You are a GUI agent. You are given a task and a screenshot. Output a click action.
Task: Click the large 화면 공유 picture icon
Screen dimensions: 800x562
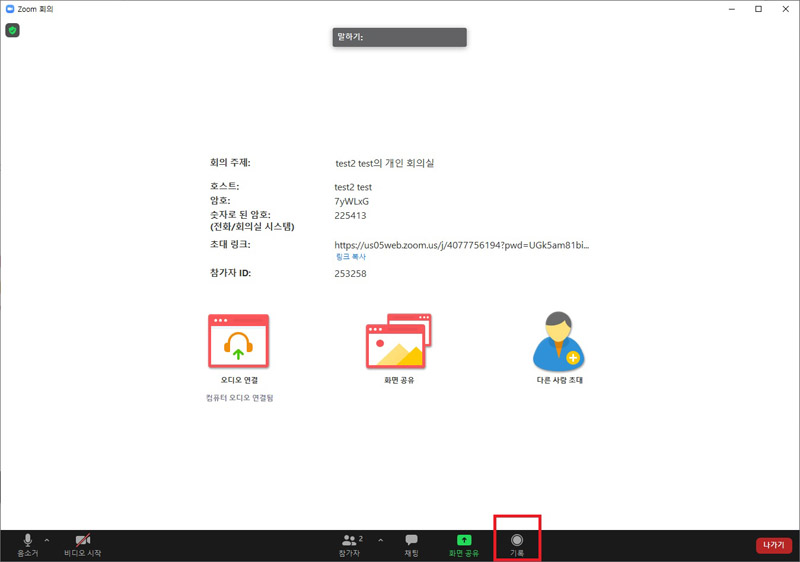click(x=397, y=343)
